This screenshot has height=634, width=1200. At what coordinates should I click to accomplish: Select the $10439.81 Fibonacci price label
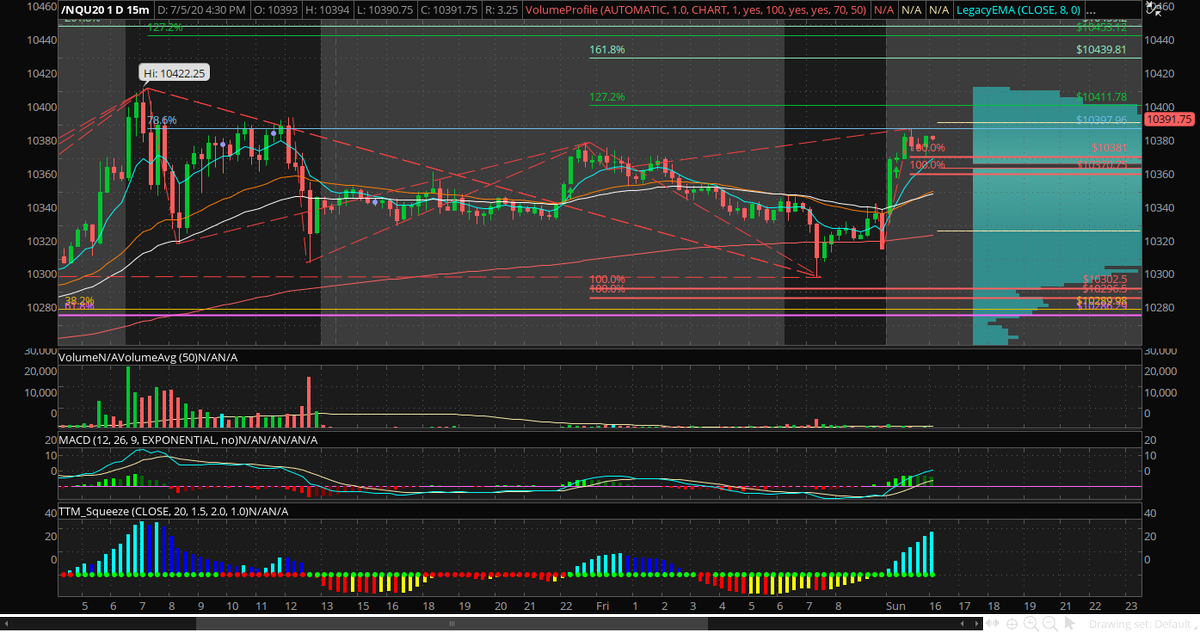pos(1101,49)
